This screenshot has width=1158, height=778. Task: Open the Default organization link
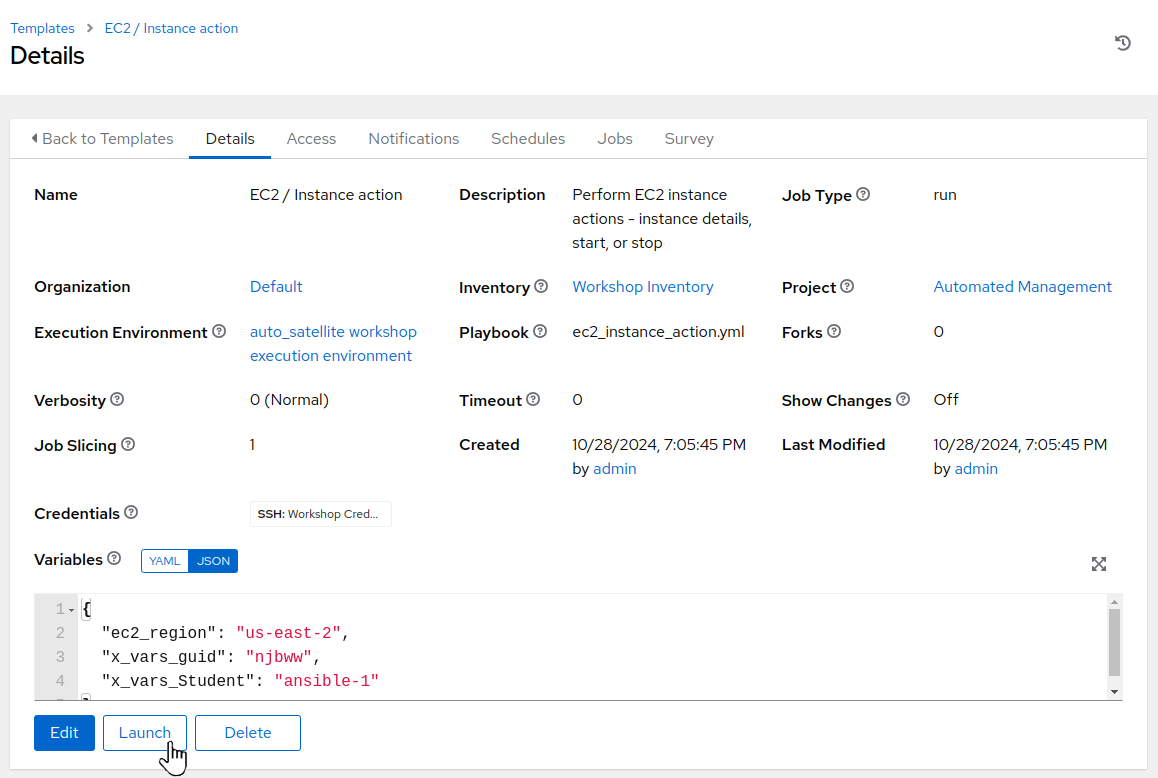click(275, 287)
